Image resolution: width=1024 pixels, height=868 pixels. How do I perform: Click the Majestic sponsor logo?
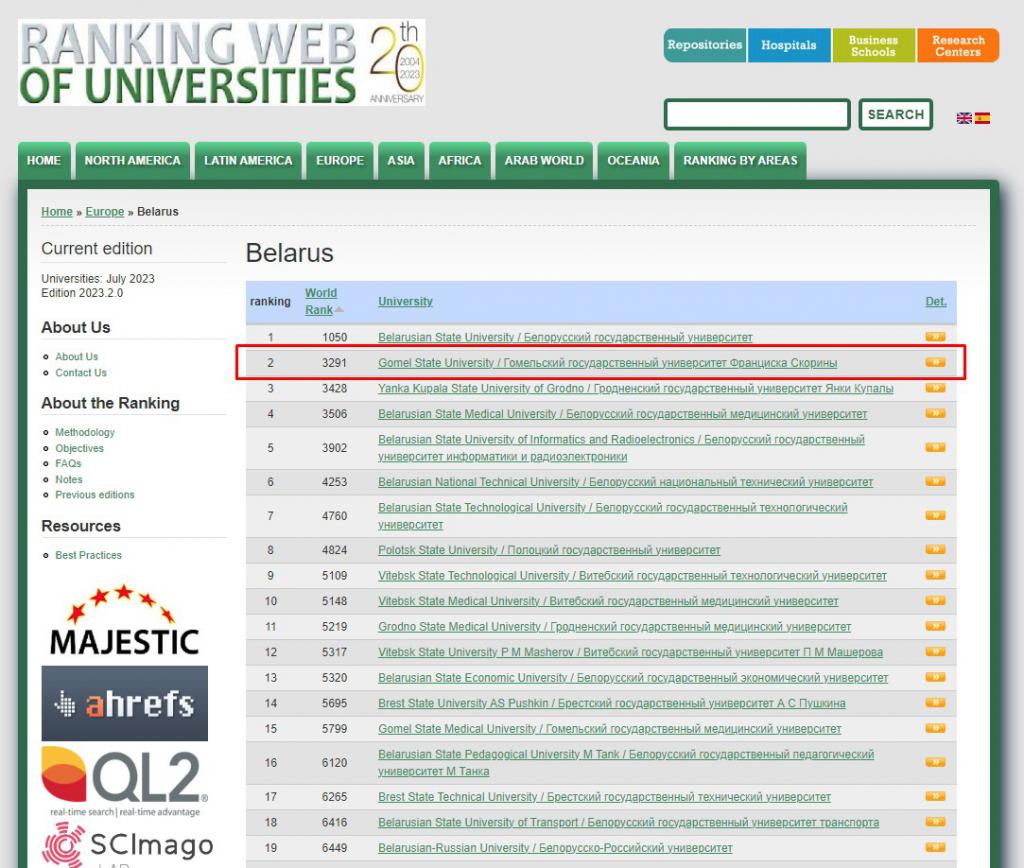point(124,621)
